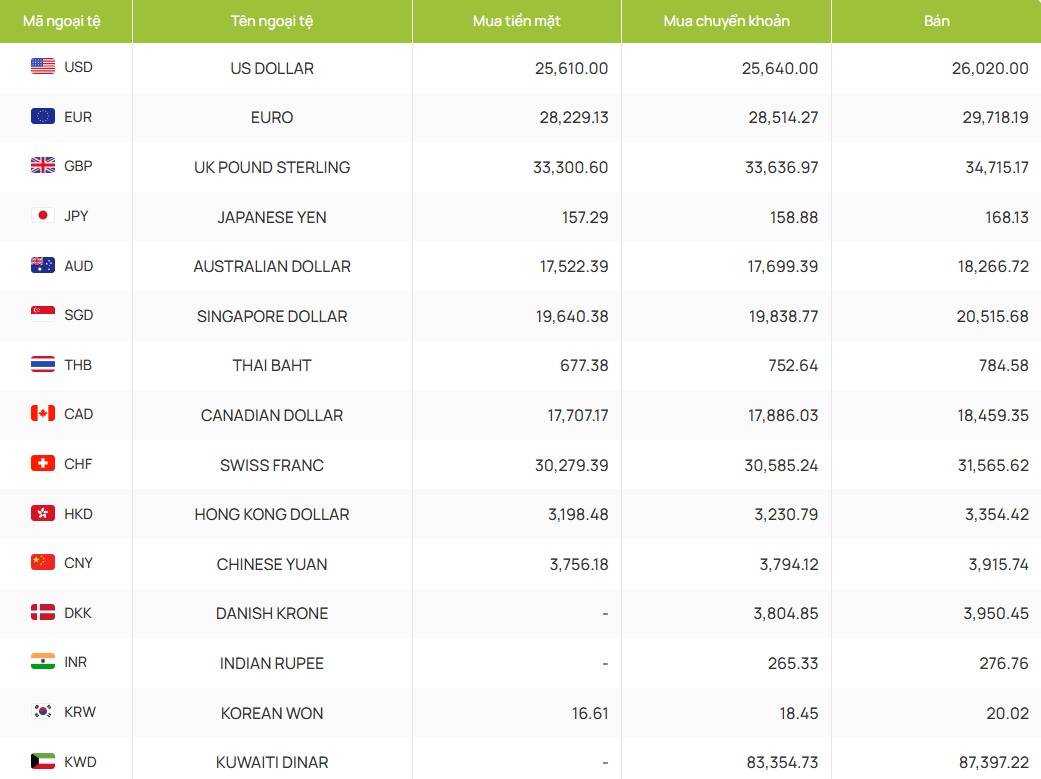The width and height of the screenshot is (1041, 779).
Task: Click the 'Mua chuyển khoản' column header
Action: click(726, 21)
